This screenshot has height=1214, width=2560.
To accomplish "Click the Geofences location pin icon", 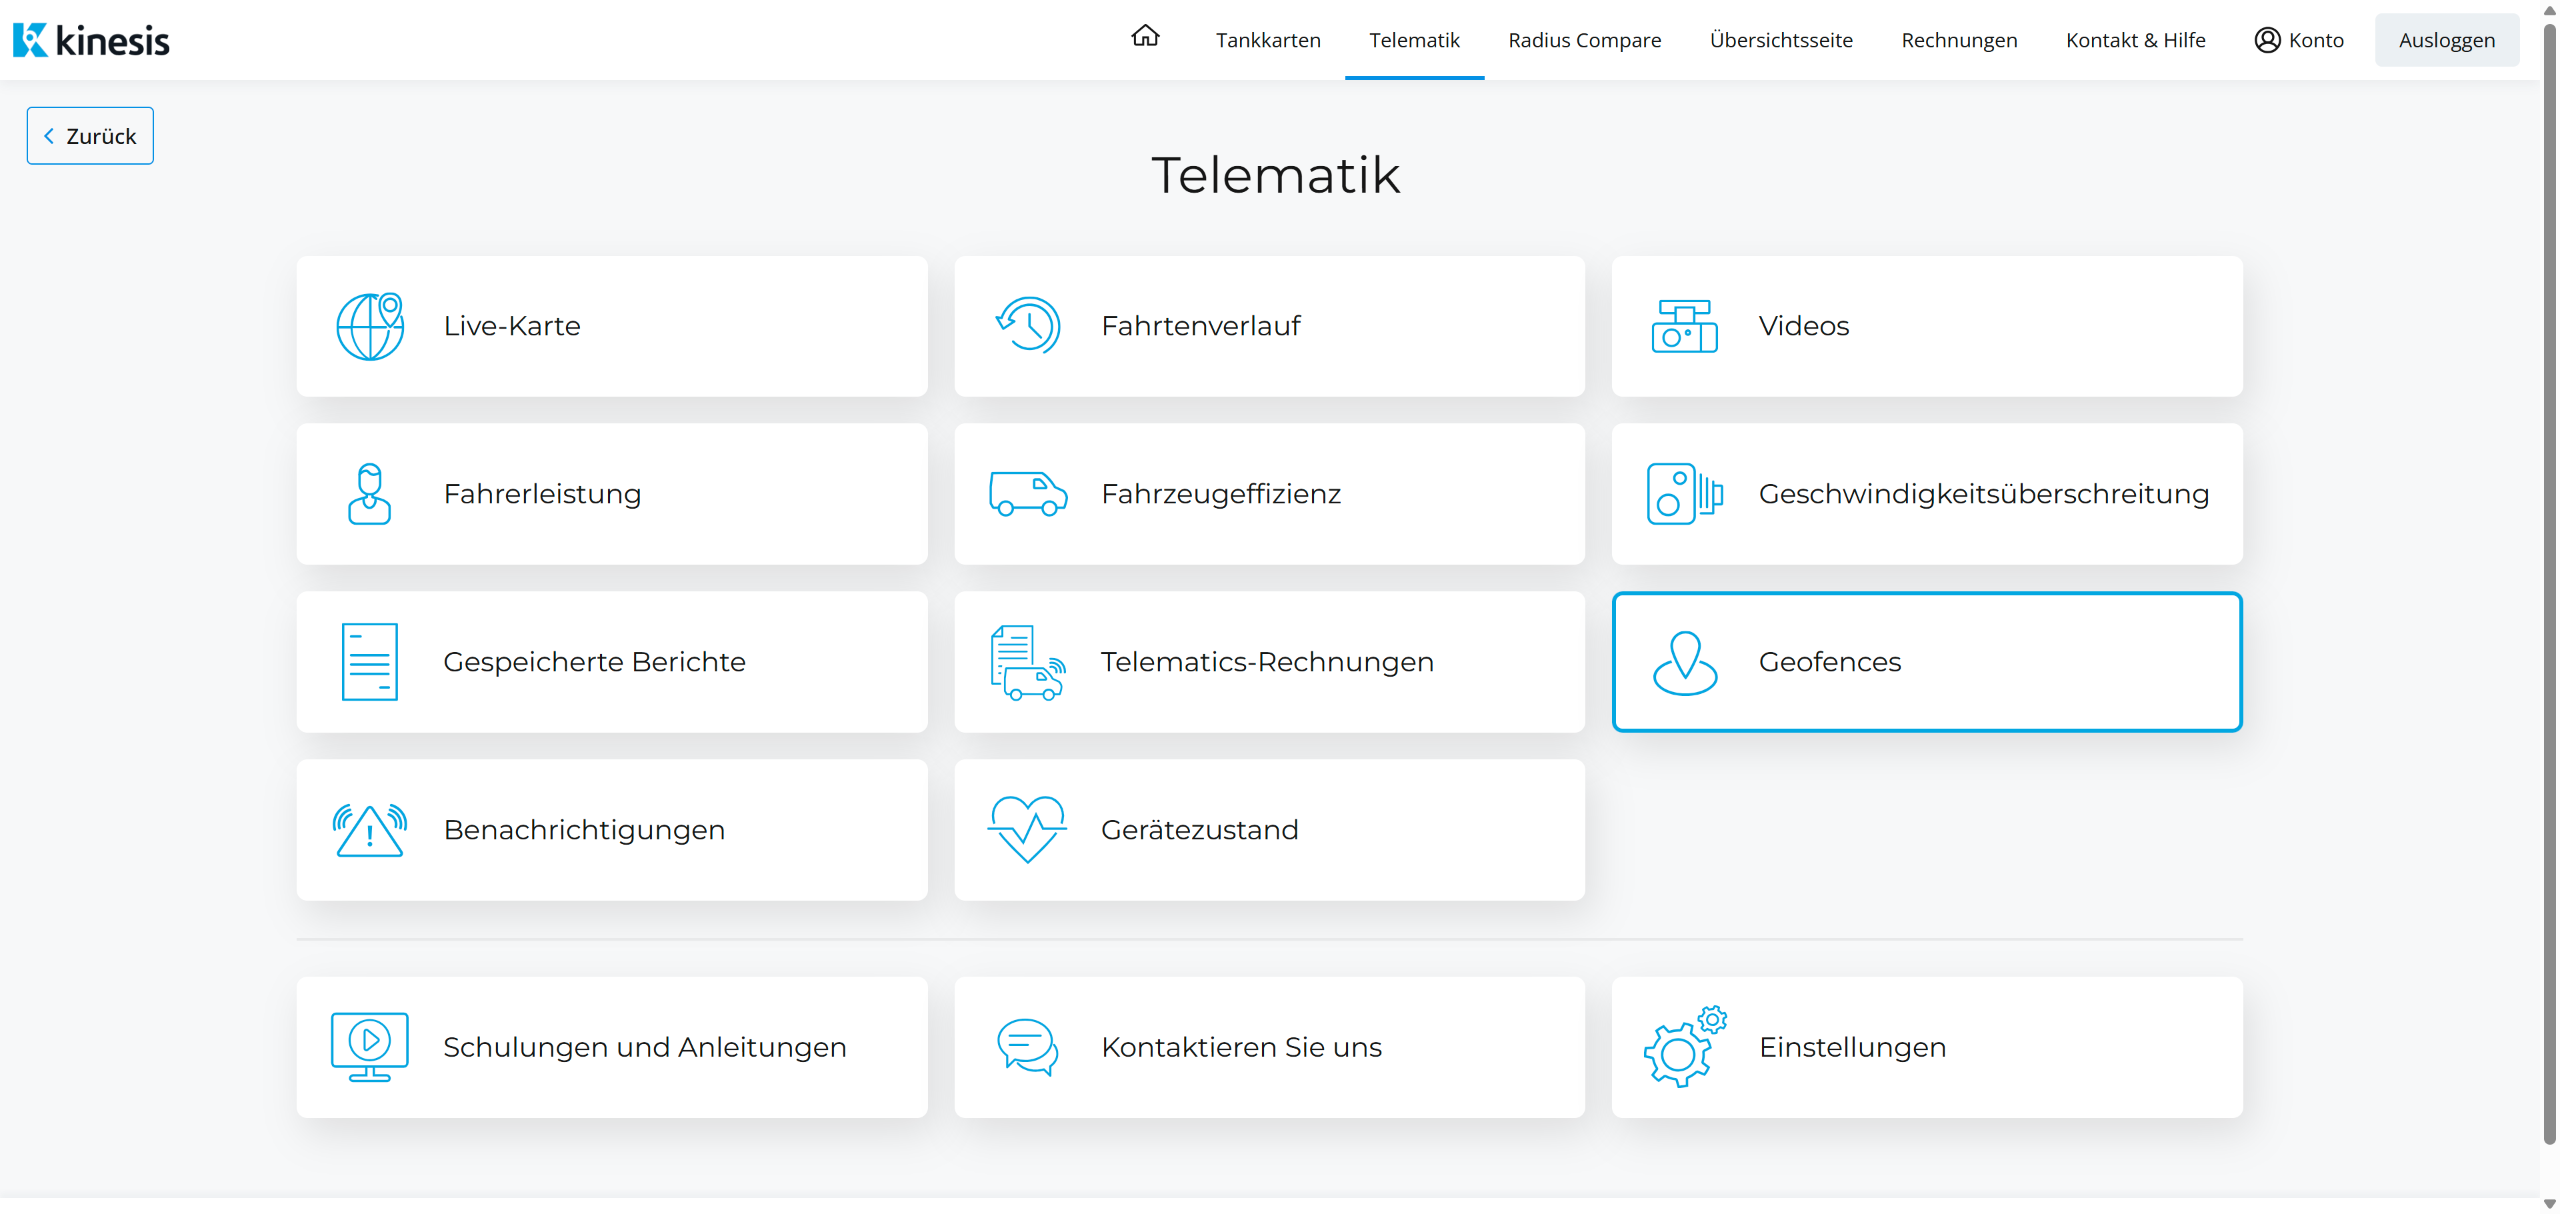I will (x=1684, y=662).
